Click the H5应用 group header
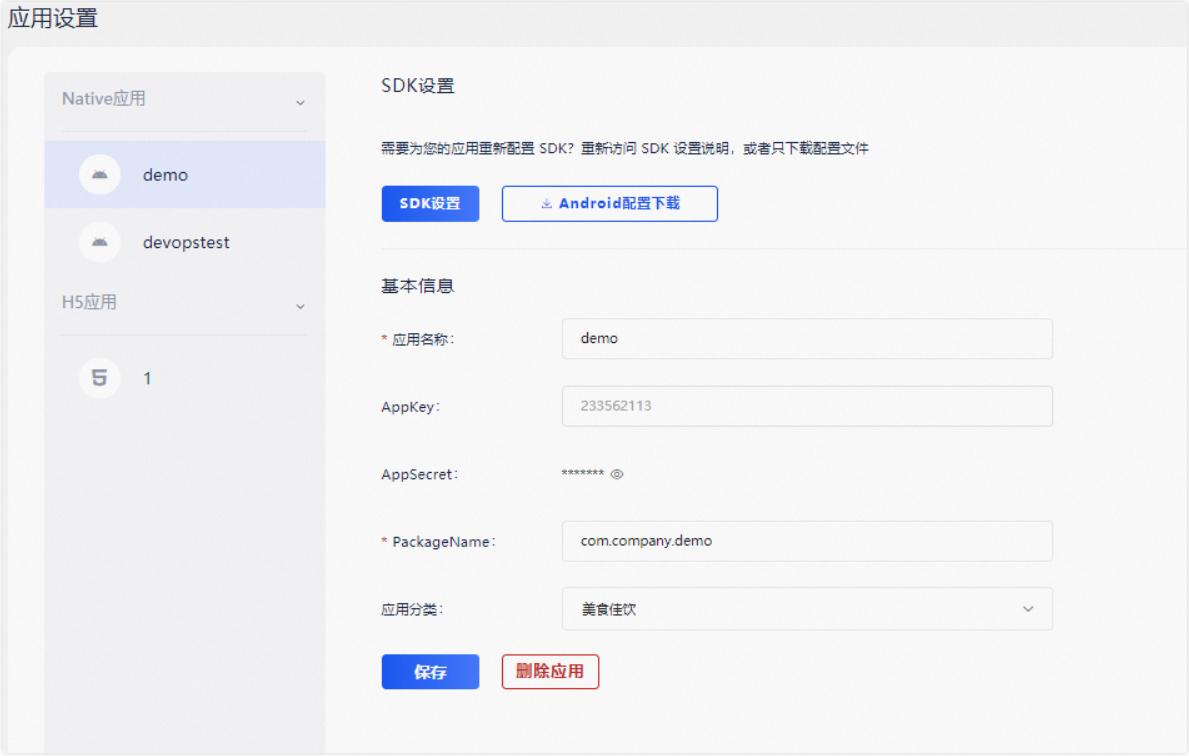This screenshot has height=756, width=1189. coord(89,303)
